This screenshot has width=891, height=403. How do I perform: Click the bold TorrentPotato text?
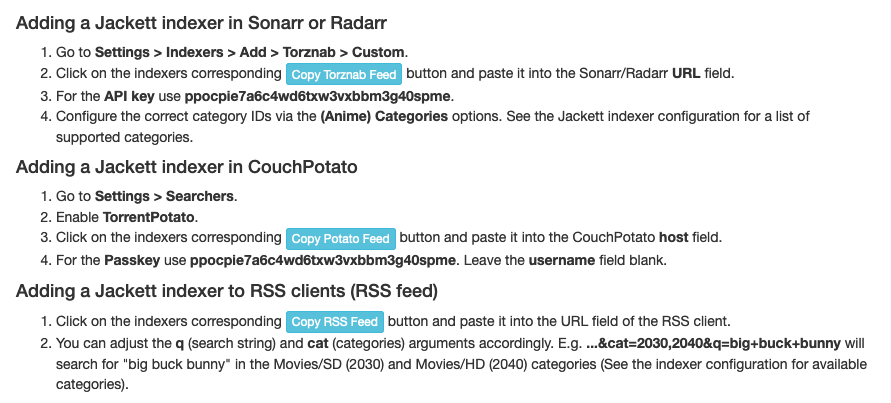(x=149, y=217)
